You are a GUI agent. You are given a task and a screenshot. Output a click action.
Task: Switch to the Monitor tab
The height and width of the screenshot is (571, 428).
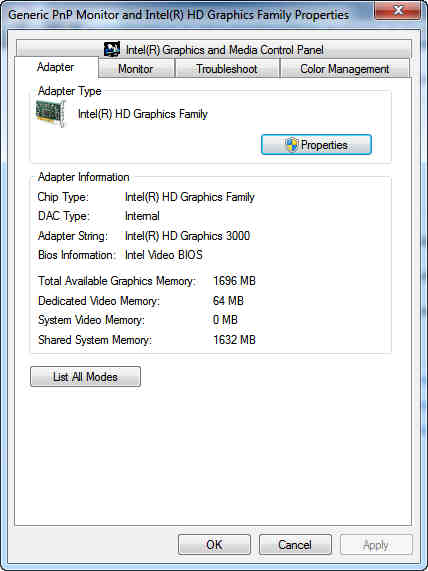pos(136,69)
